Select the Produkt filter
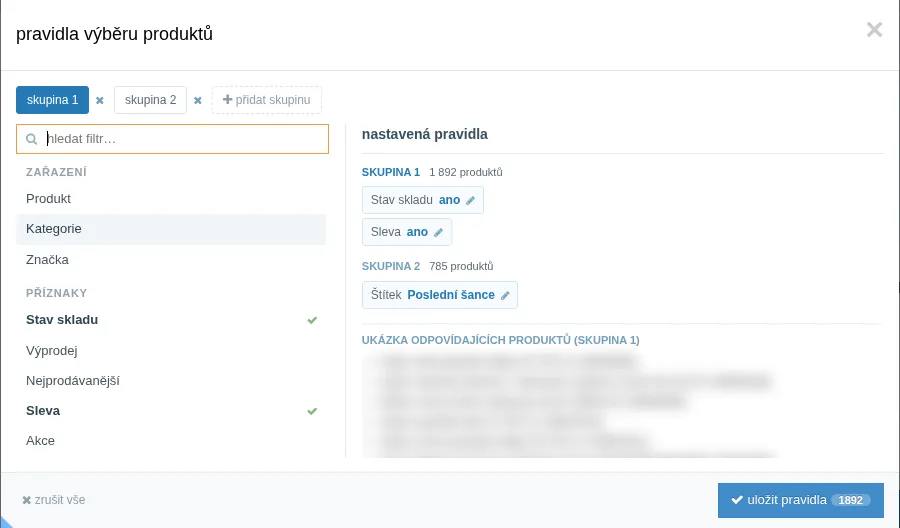The image size is (900, 528). pos(171,199)
